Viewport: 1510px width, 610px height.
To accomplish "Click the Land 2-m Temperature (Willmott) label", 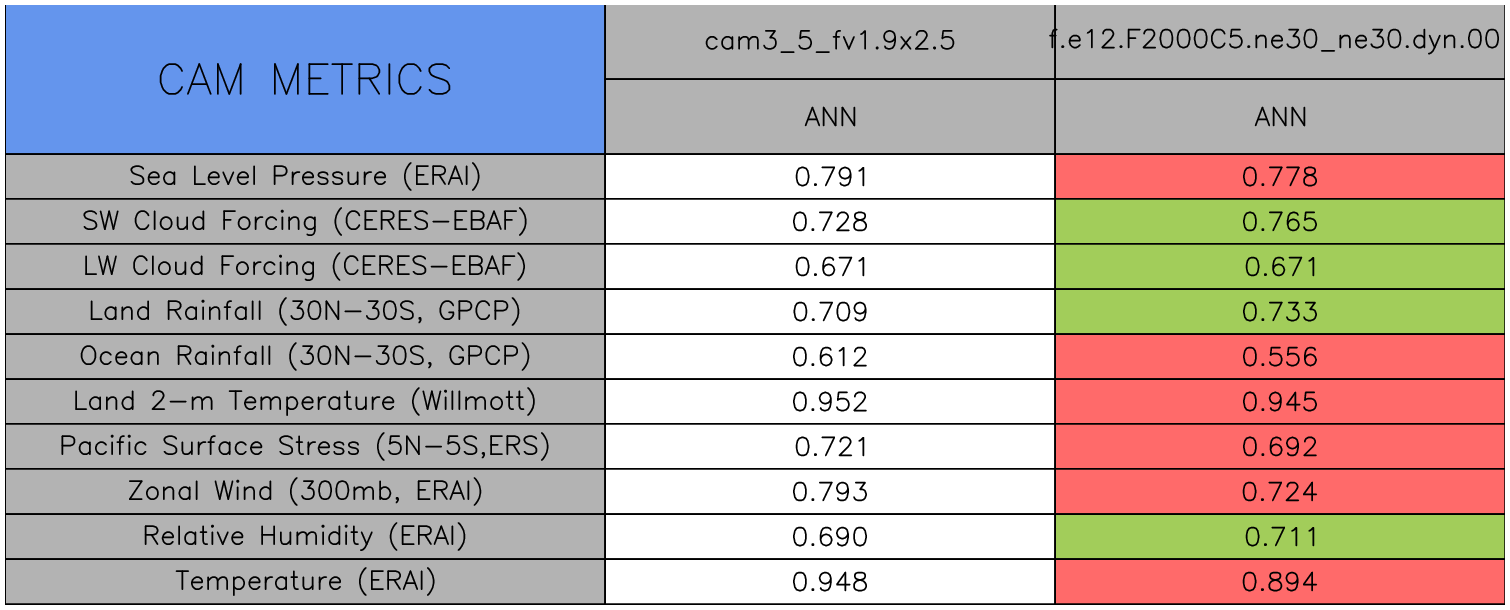I will [x=305, y=402].
